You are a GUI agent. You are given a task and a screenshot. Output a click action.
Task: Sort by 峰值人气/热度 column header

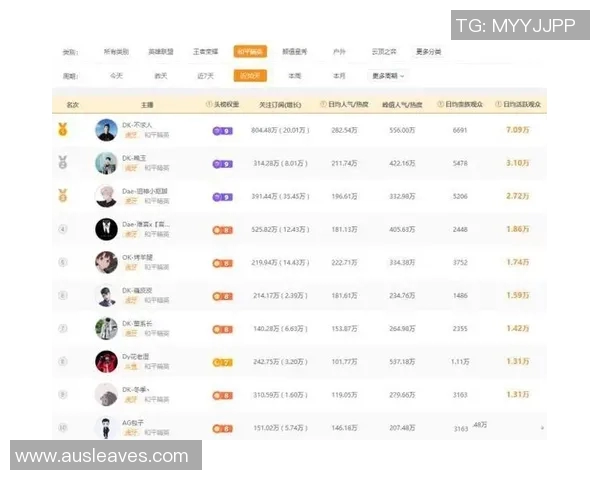click(402, 104)
